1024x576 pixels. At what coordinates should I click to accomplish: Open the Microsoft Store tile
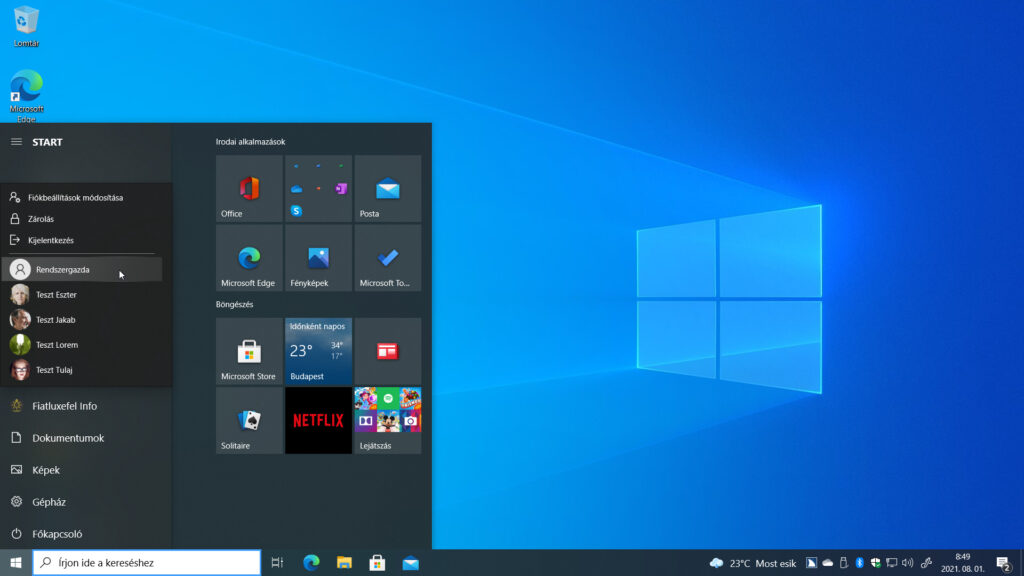[249, 351]
